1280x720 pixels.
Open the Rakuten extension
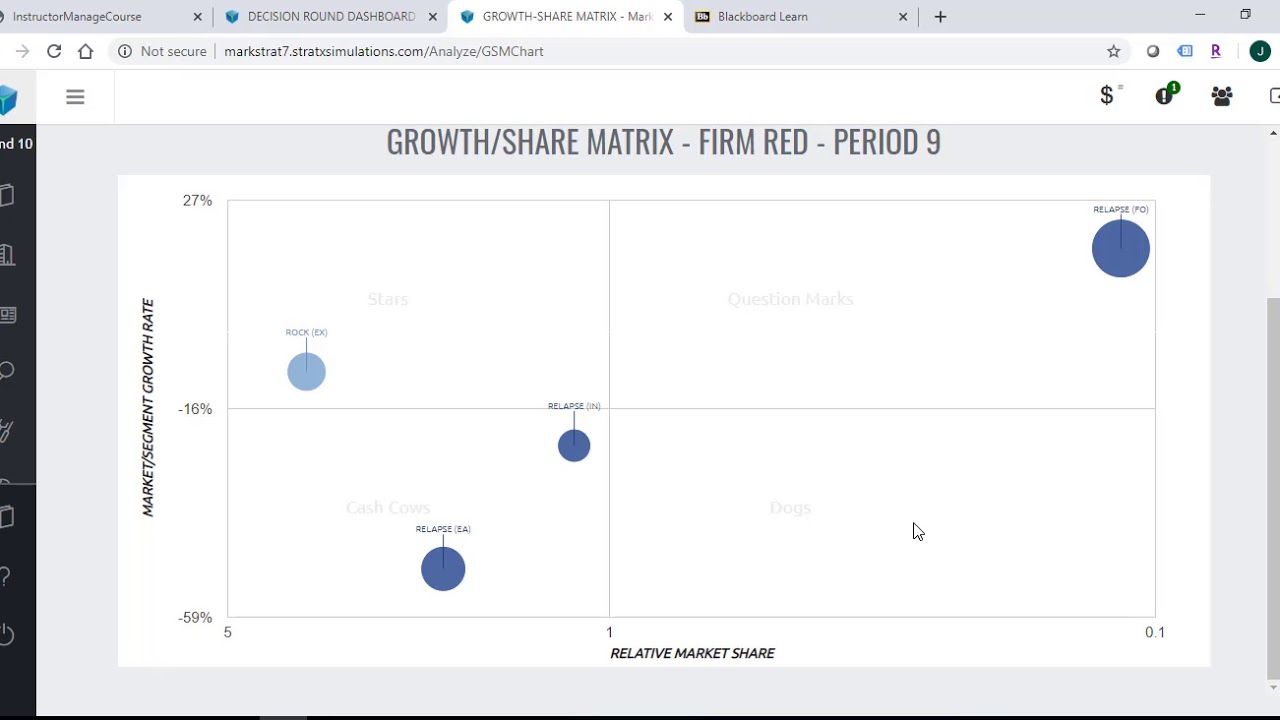coord(1215,51)
